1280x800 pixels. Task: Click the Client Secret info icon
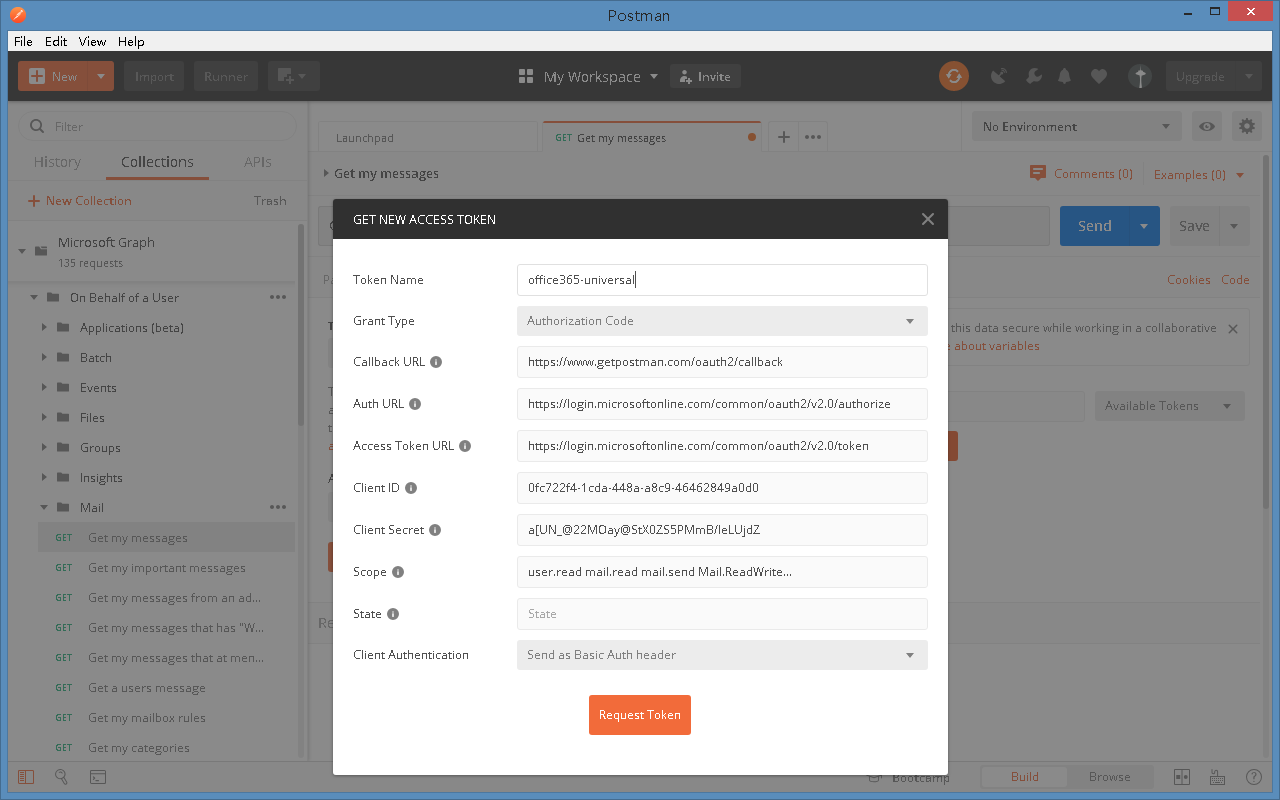pyautogui.click(x=435, y=530)
